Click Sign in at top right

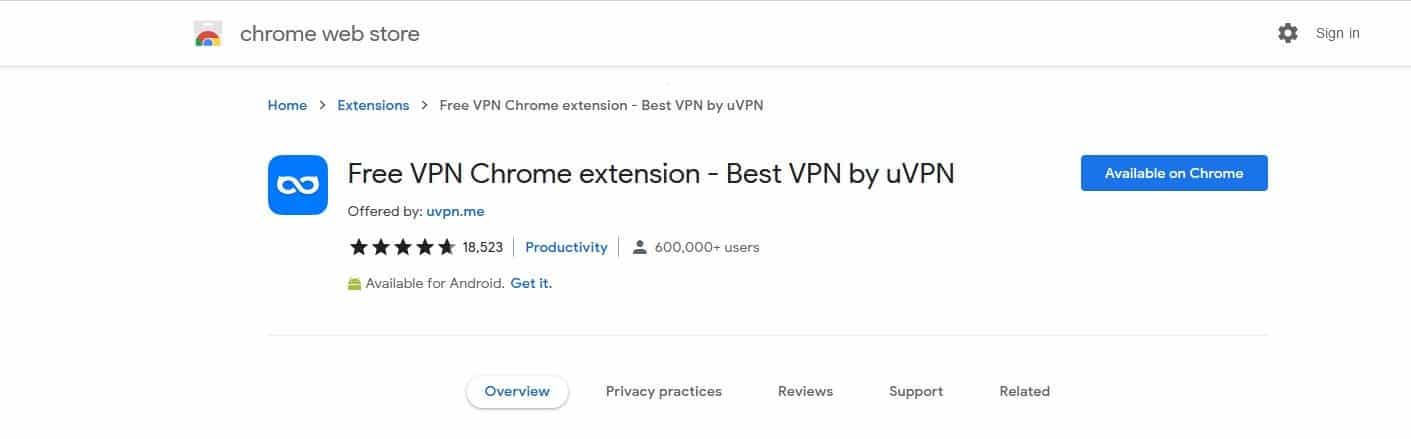tap(1337, 33)
